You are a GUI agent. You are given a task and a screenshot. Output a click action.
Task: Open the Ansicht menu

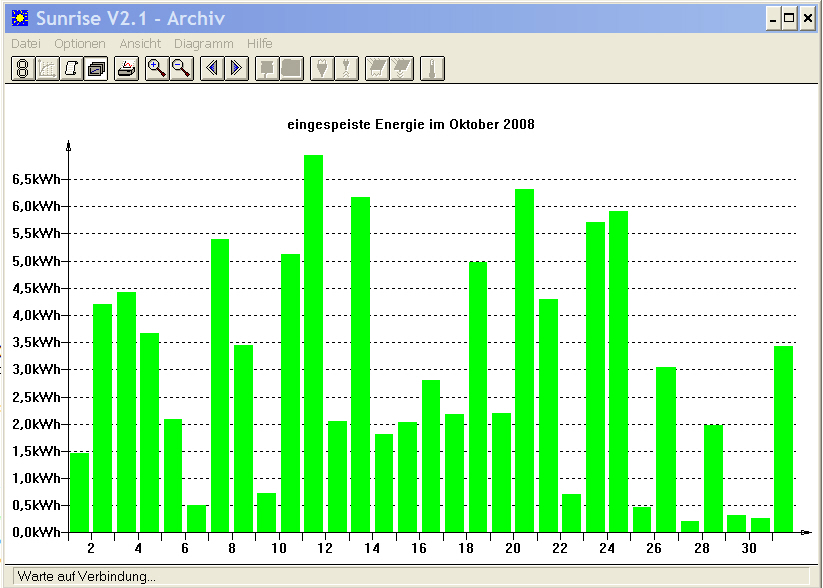[x=140, y=44]
